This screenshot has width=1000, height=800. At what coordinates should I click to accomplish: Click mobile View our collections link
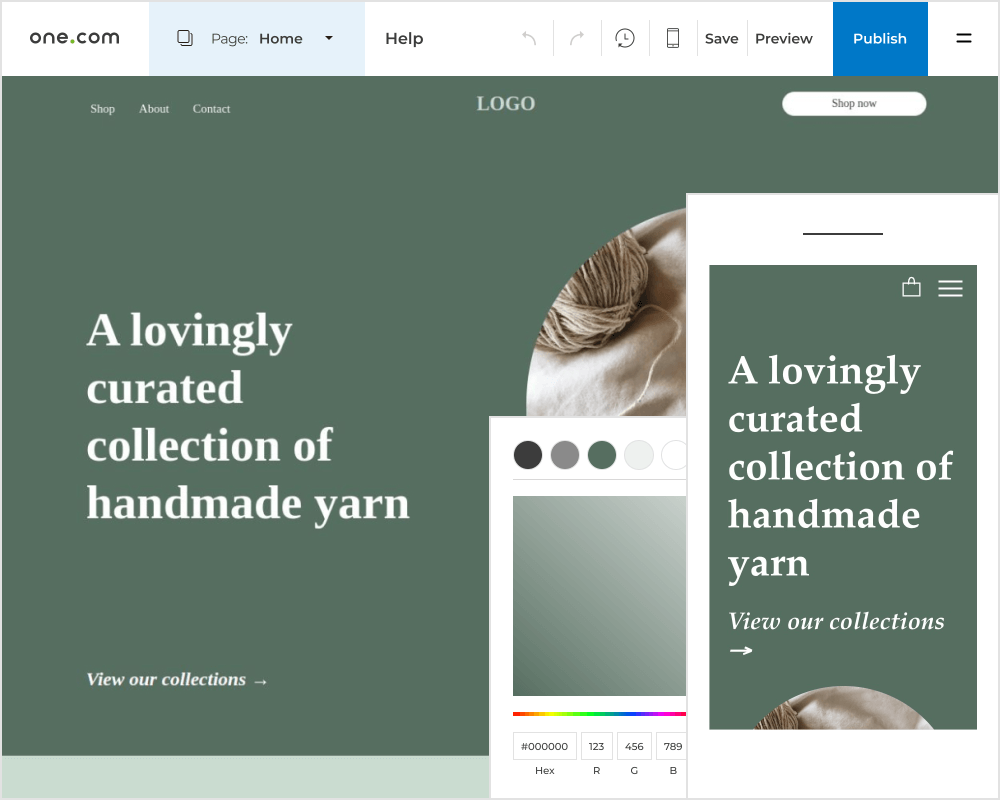click(836, 621)
